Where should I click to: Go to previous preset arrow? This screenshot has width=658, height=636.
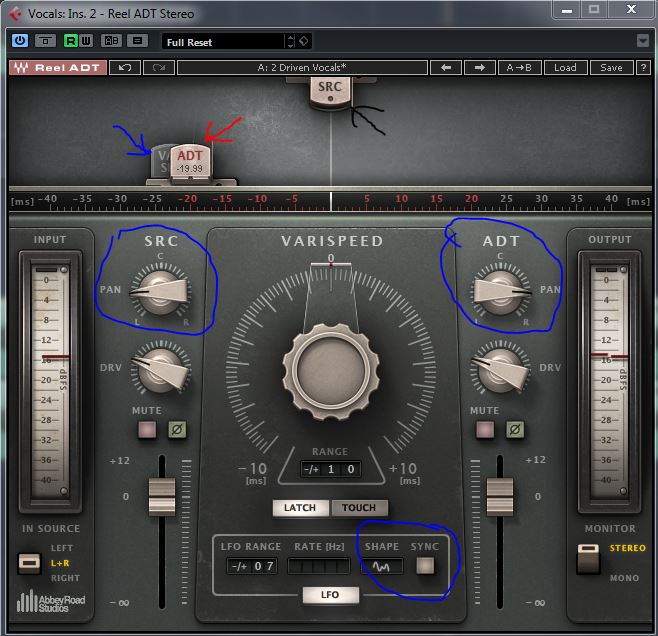(x=446, y=68)
